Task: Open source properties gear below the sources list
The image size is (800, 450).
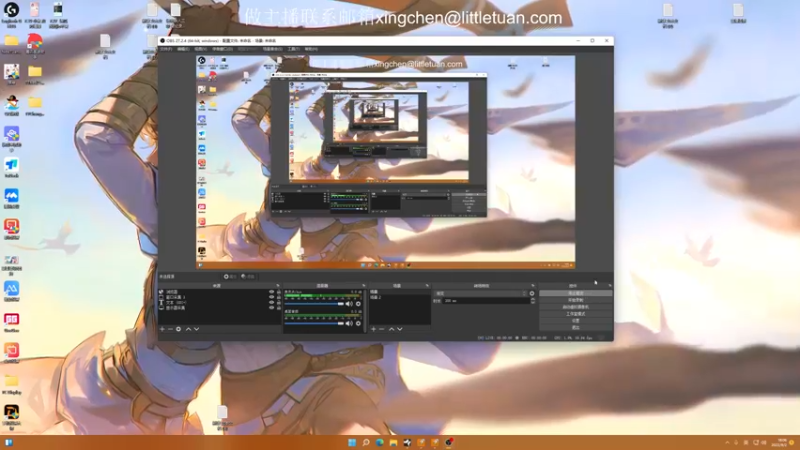Action: [x=179, y=329]
